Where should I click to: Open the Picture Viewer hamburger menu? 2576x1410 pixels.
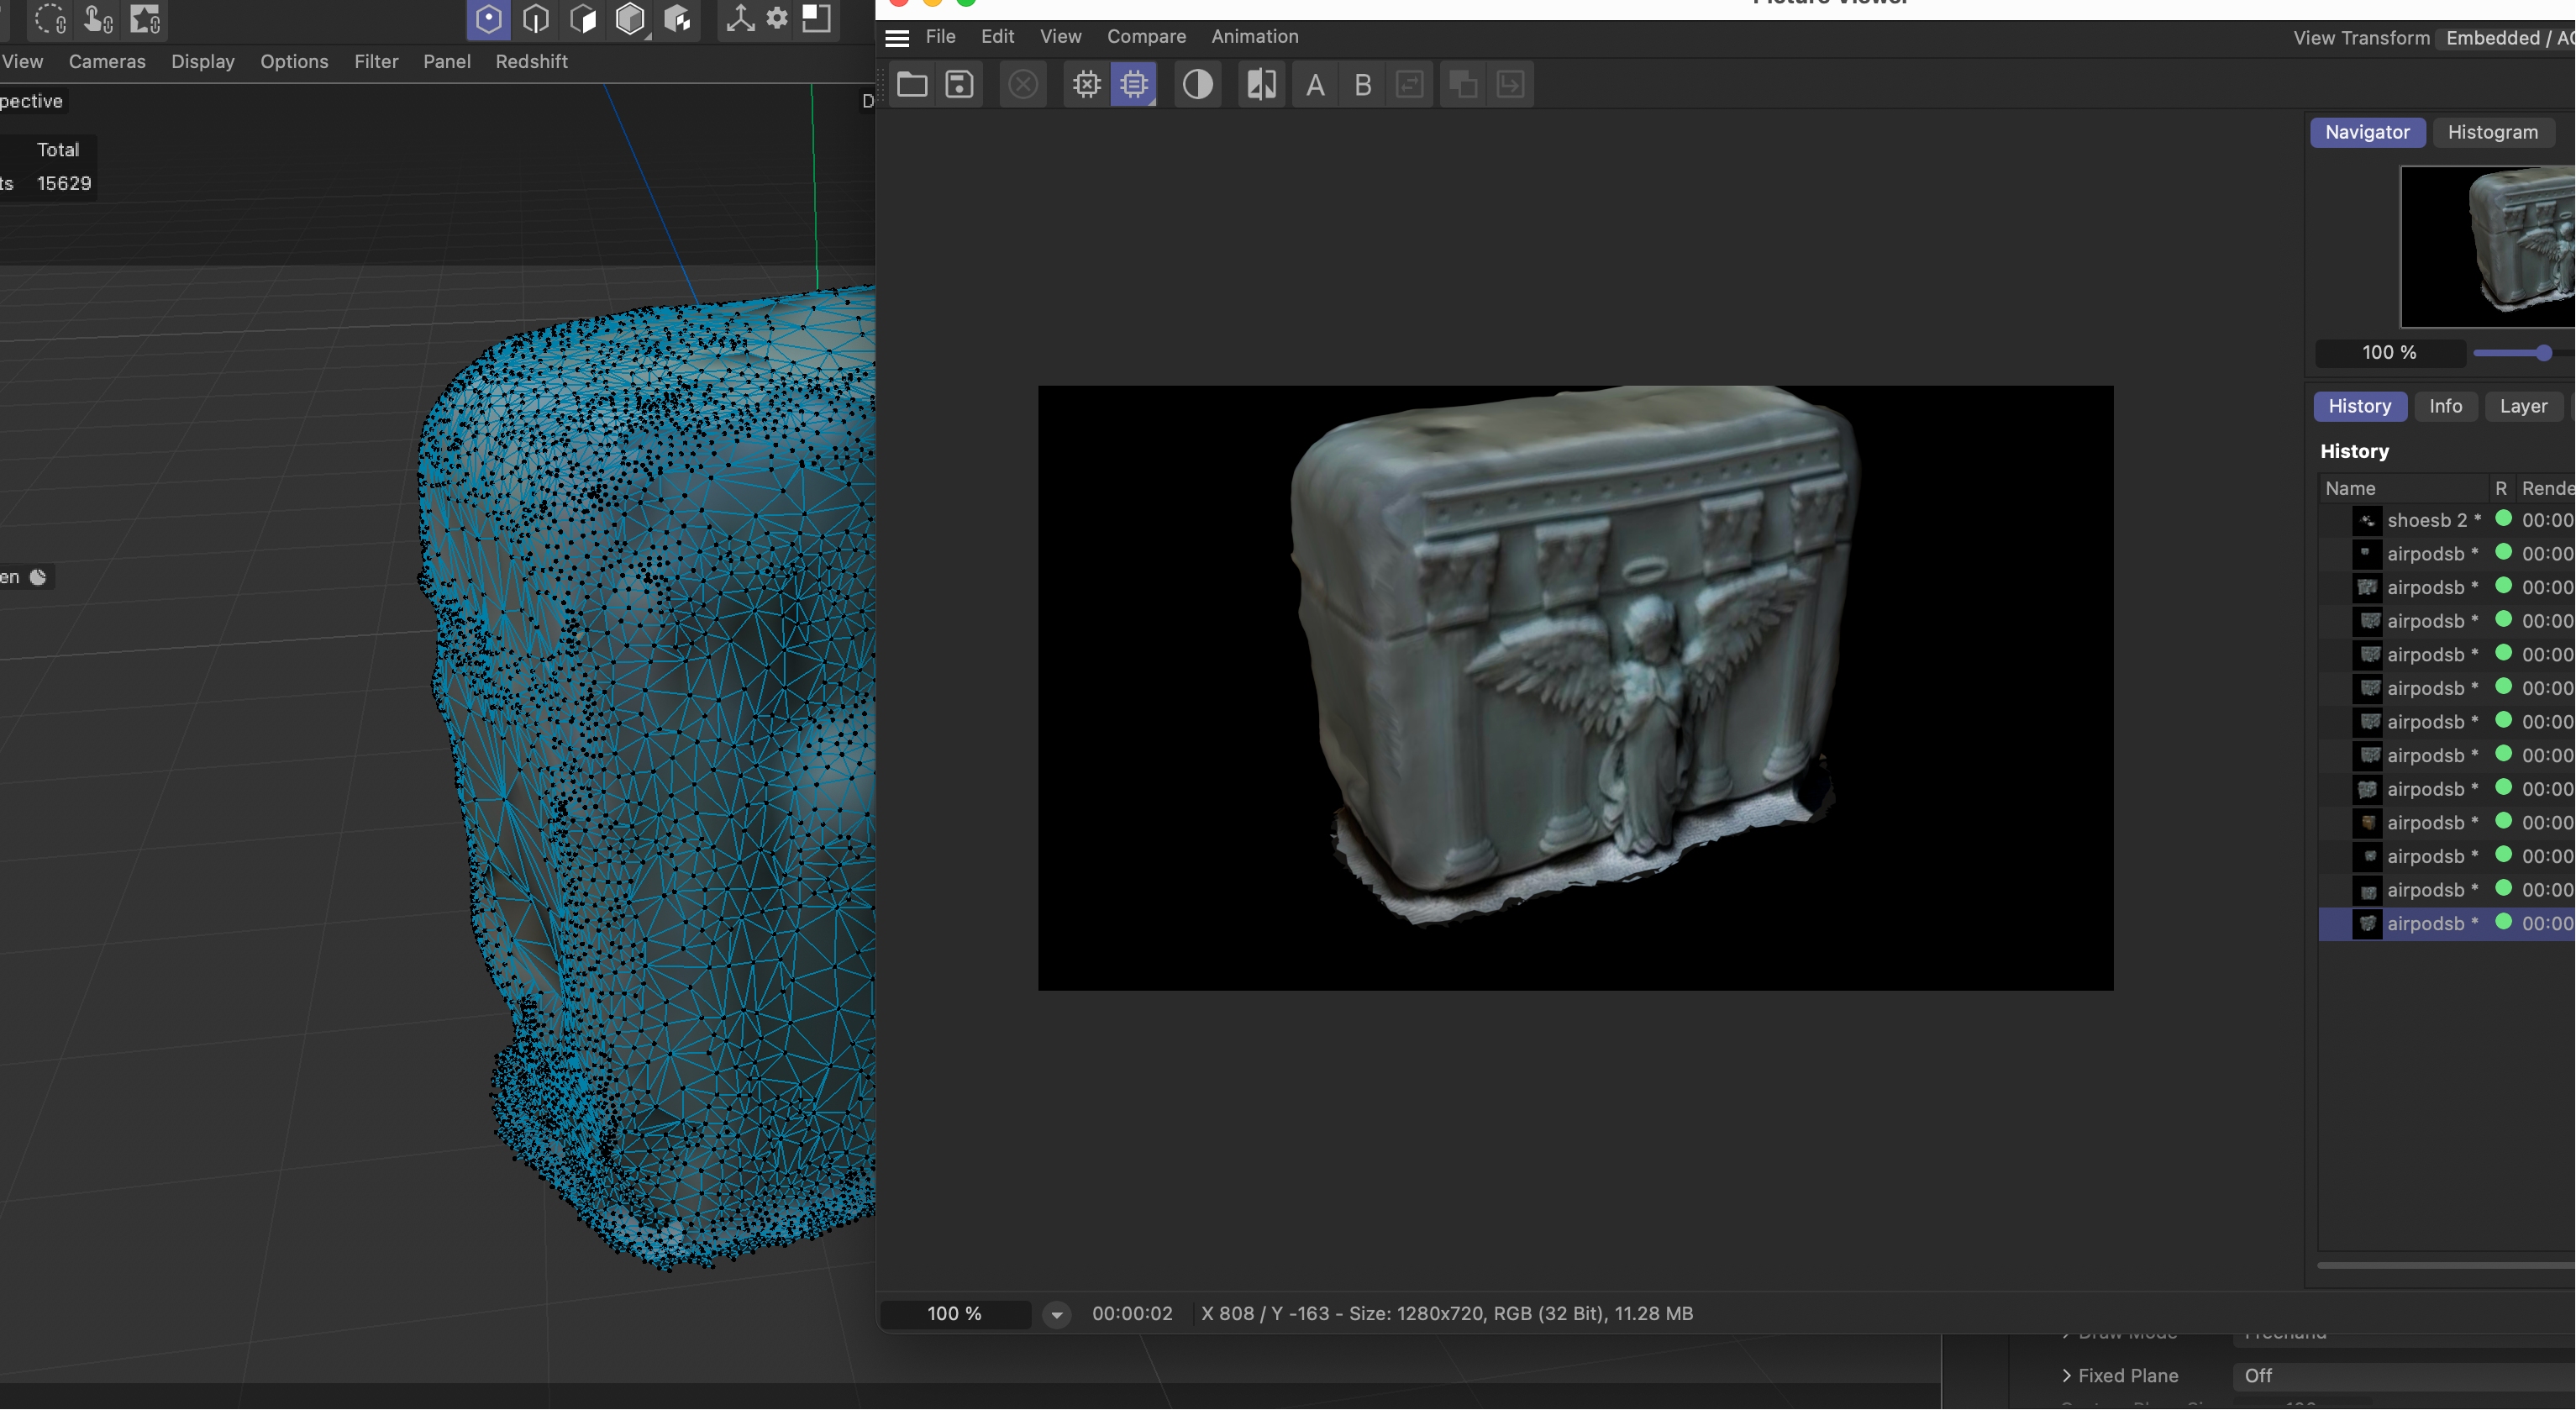point(897,38)
